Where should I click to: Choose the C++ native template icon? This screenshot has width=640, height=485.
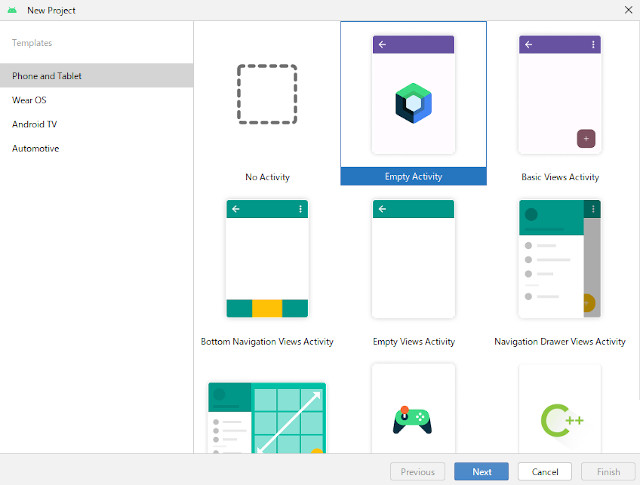point(562,420)
